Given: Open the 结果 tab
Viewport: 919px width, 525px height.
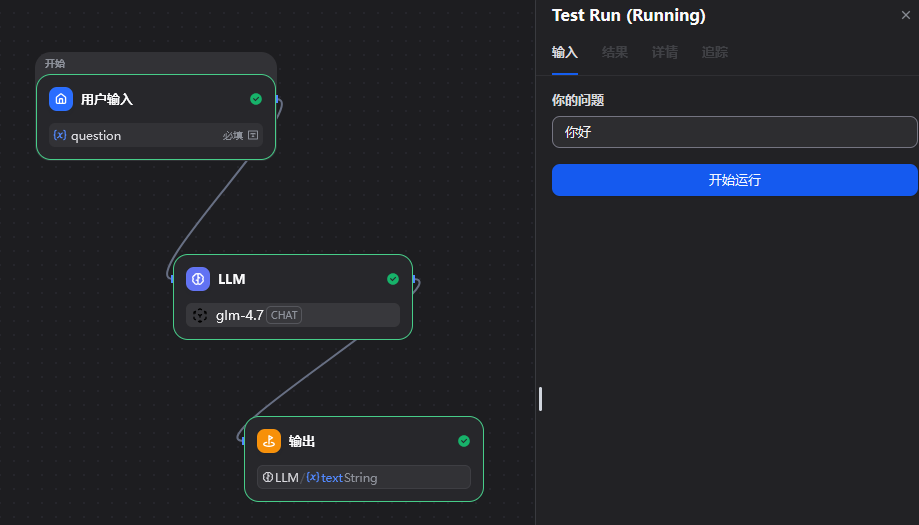Looking at the screenshot, I should click(x=615, y=52).
